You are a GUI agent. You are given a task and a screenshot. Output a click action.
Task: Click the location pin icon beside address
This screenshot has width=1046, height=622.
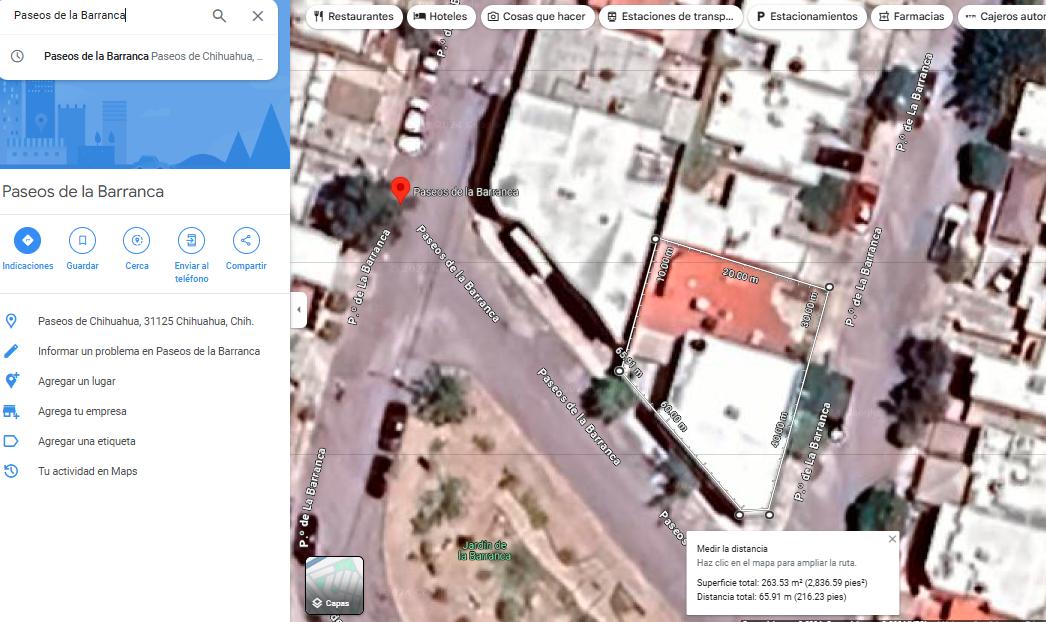(11, 321)
